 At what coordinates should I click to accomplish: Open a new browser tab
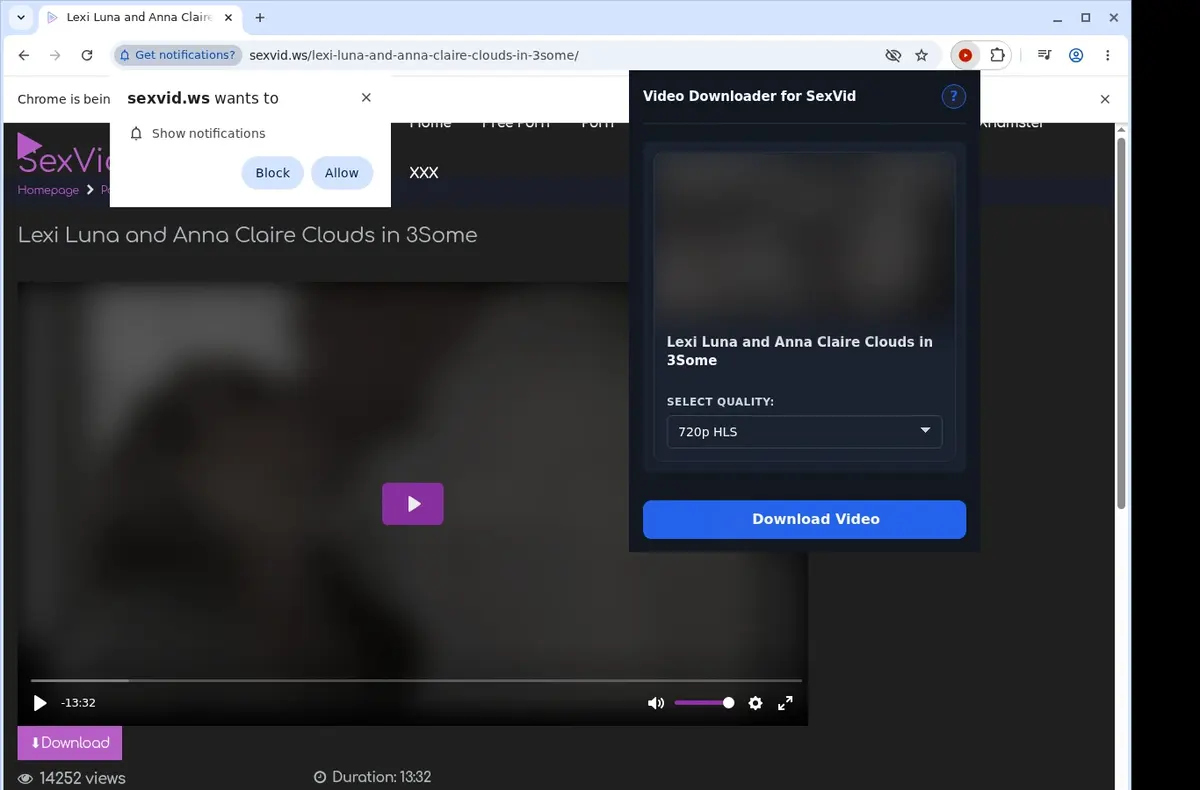260,18
